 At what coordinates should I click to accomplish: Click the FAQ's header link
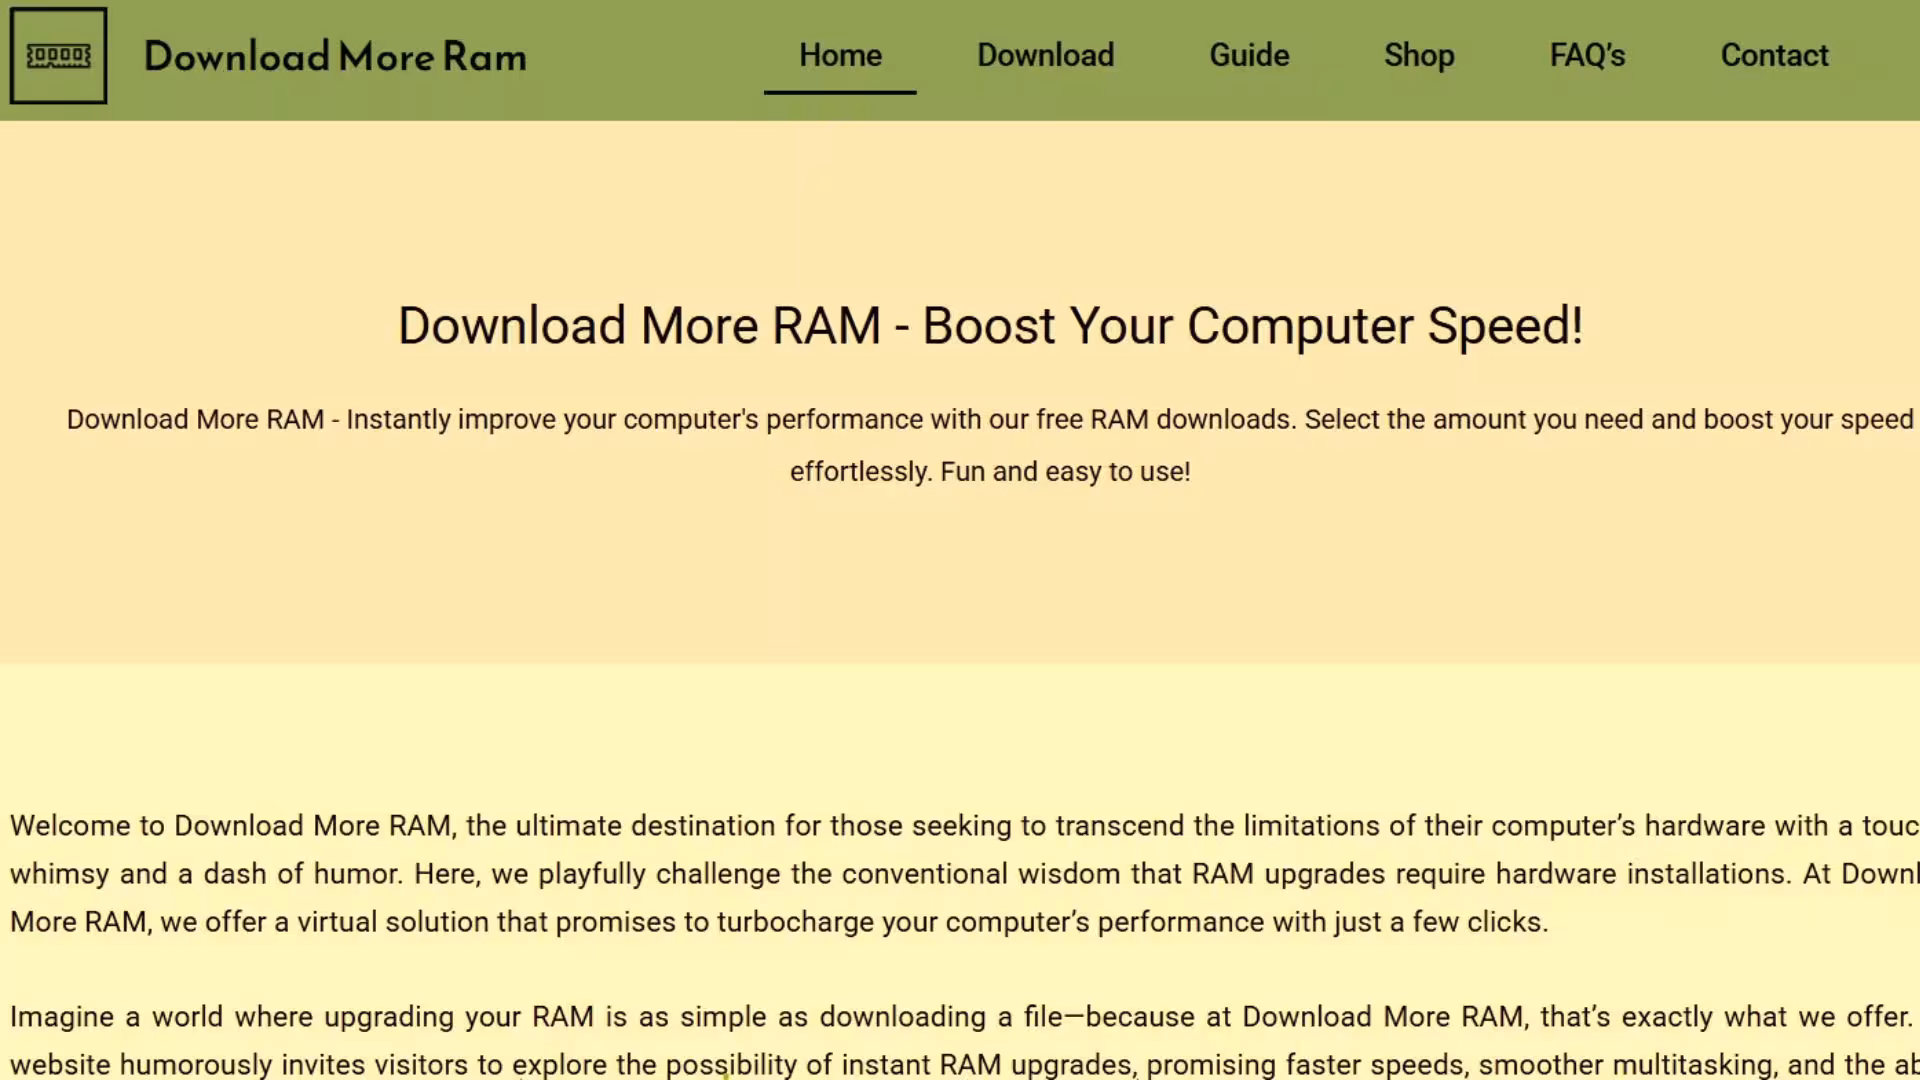tap(1586, 55)
